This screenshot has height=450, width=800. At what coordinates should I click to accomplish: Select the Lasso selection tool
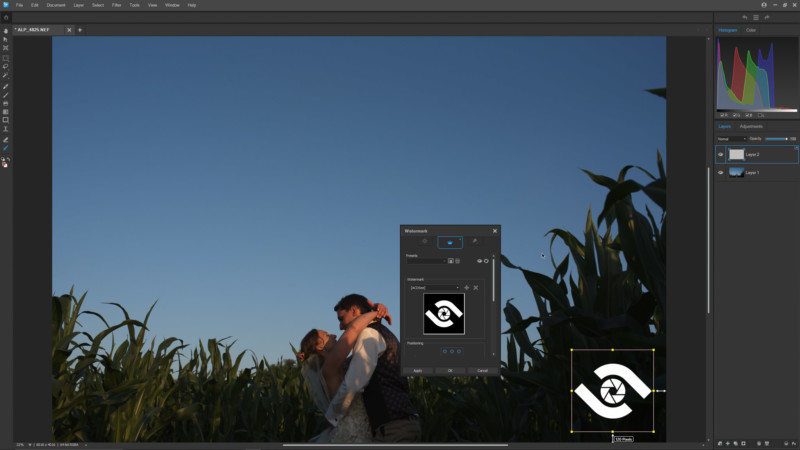pos(6,67)
